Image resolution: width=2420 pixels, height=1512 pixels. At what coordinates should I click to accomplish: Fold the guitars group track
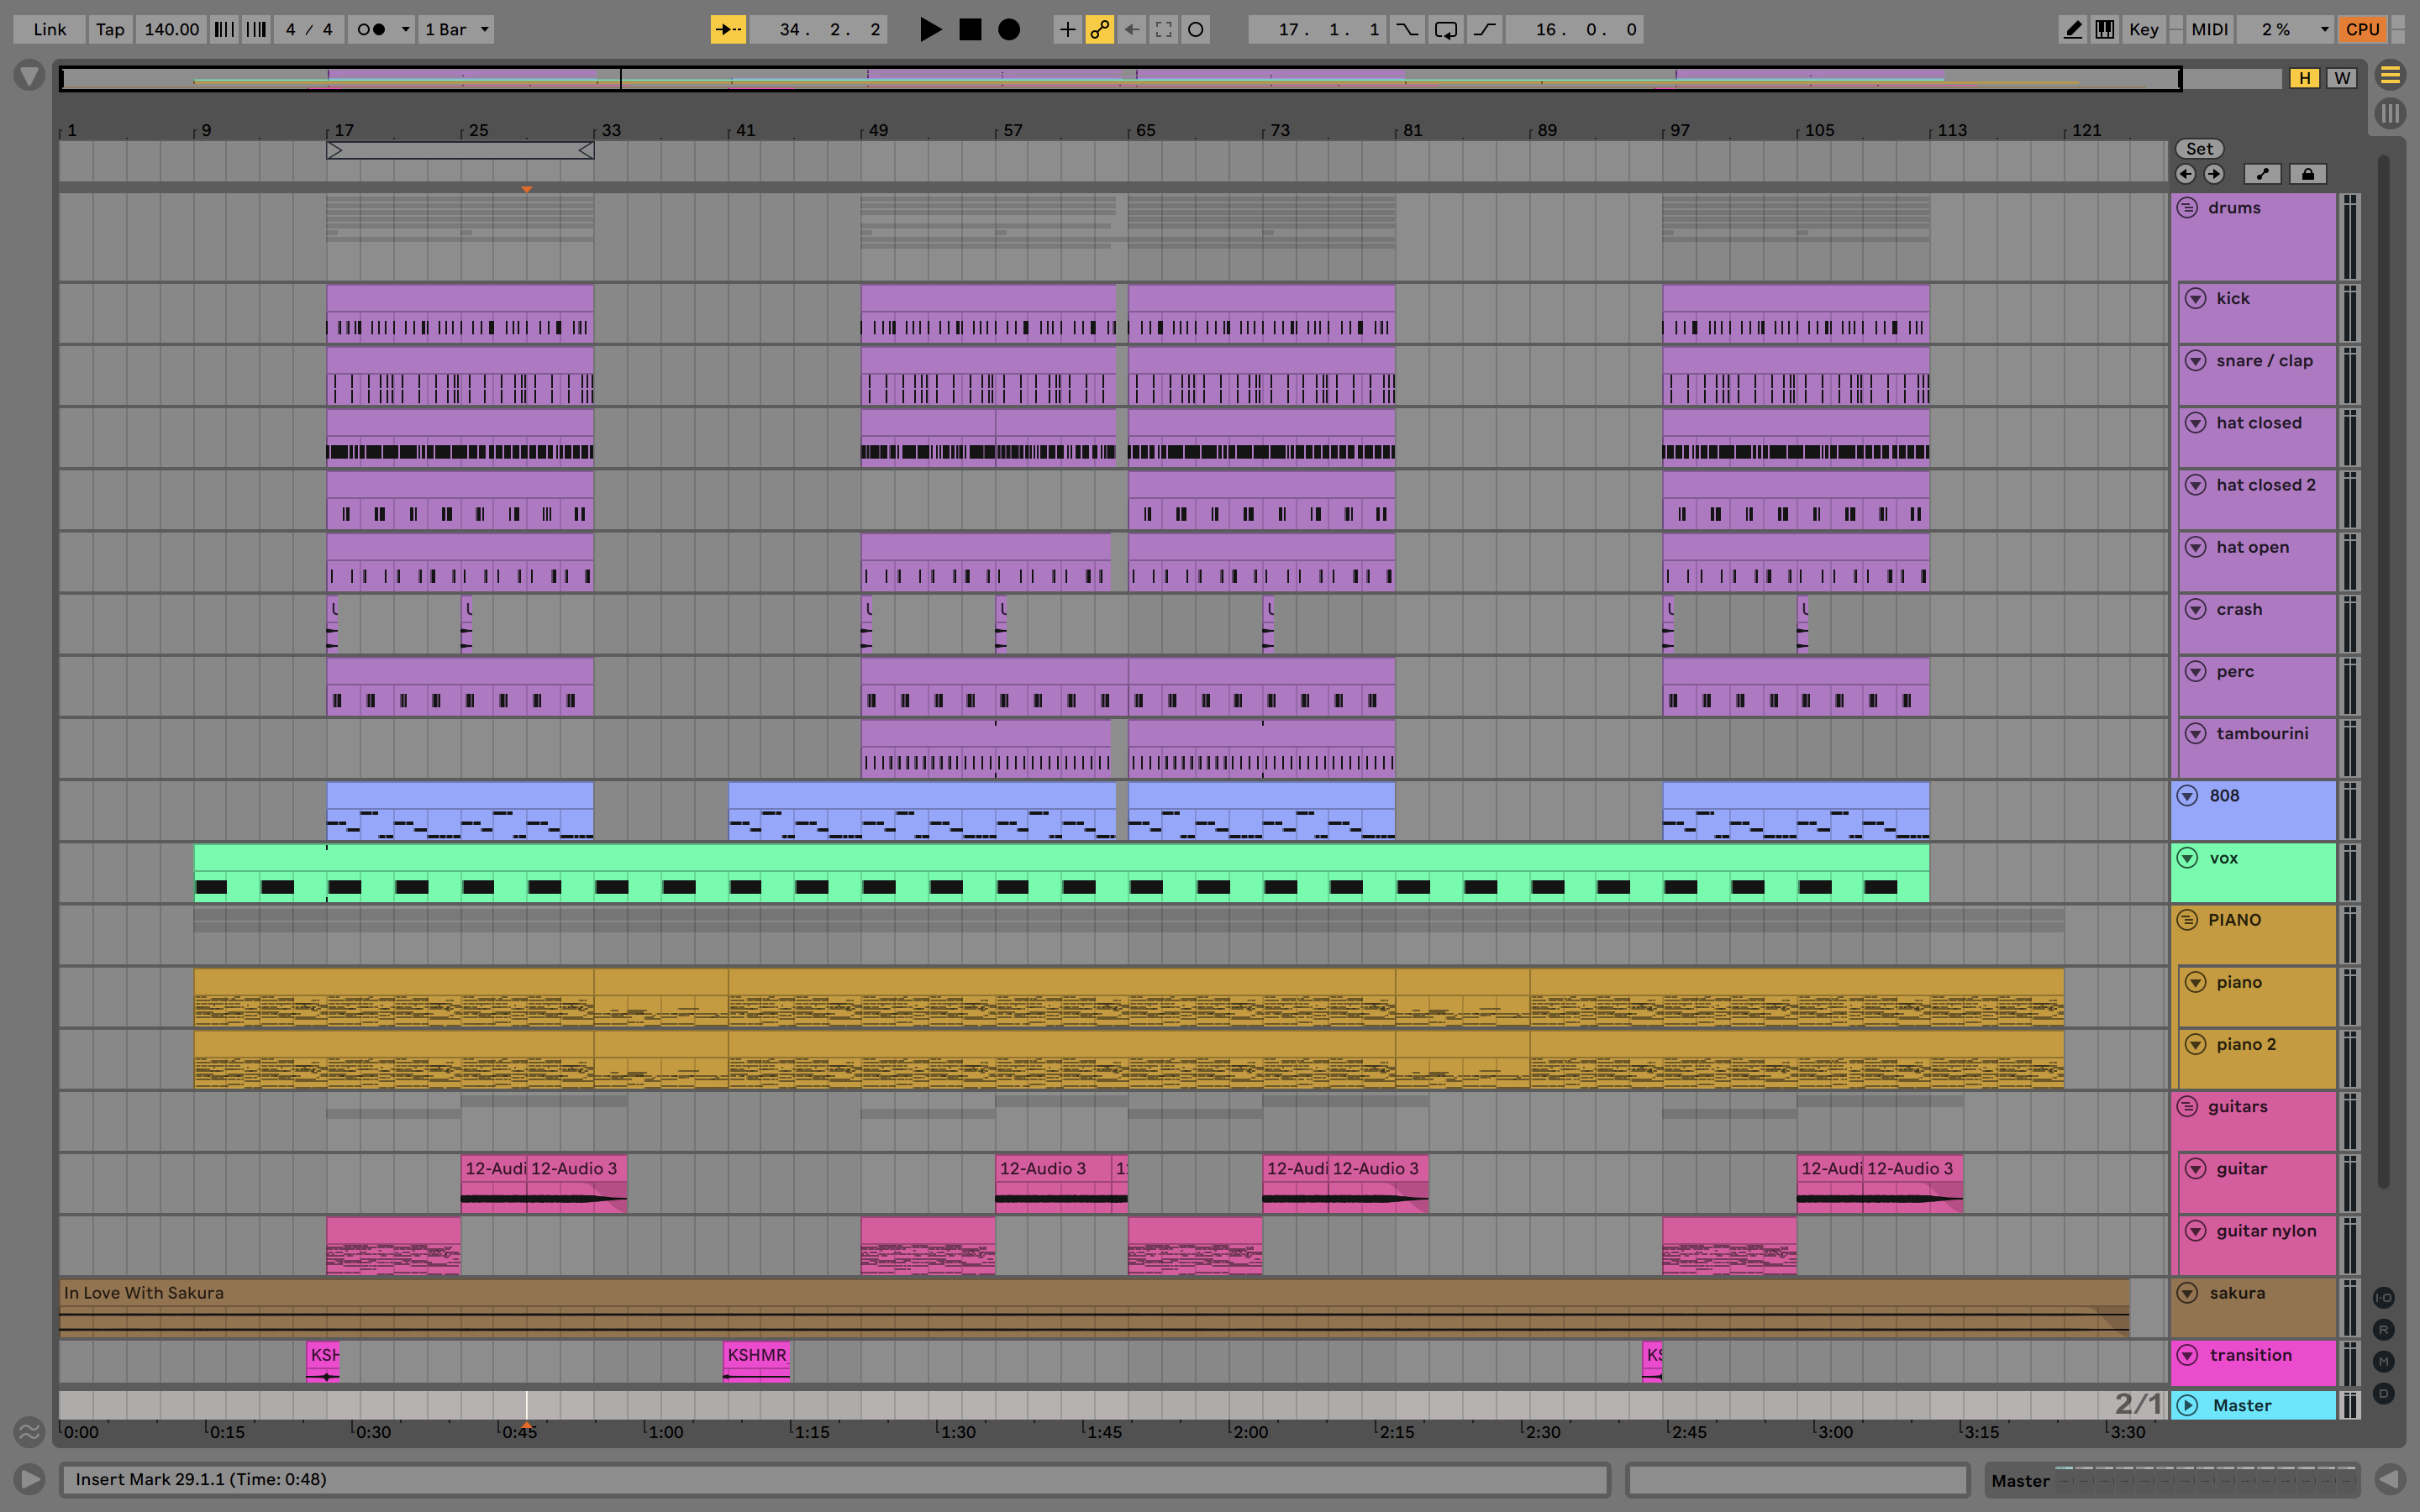[2187, 1106]
